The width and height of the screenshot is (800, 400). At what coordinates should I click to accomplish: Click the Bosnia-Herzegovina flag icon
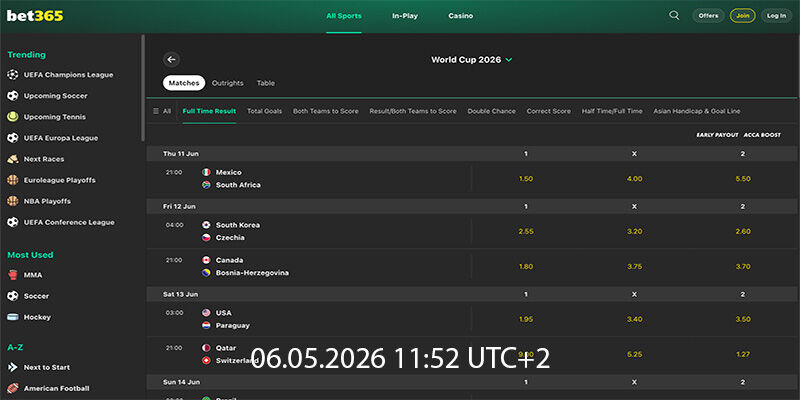[x=206, y=273]
